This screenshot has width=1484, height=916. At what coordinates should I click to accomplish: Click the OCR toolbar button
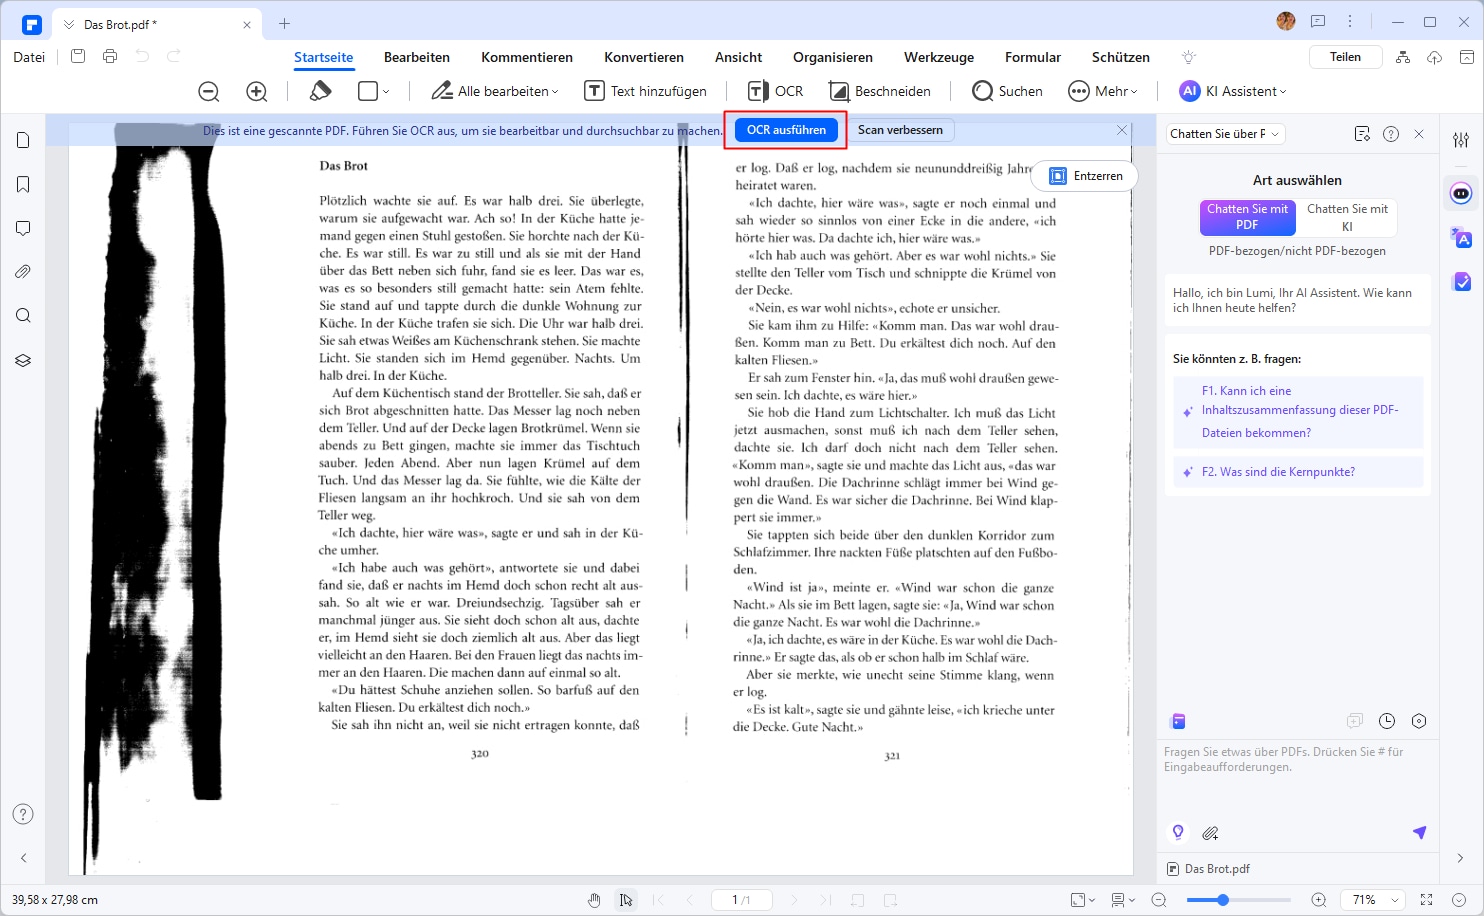[776, 91]
